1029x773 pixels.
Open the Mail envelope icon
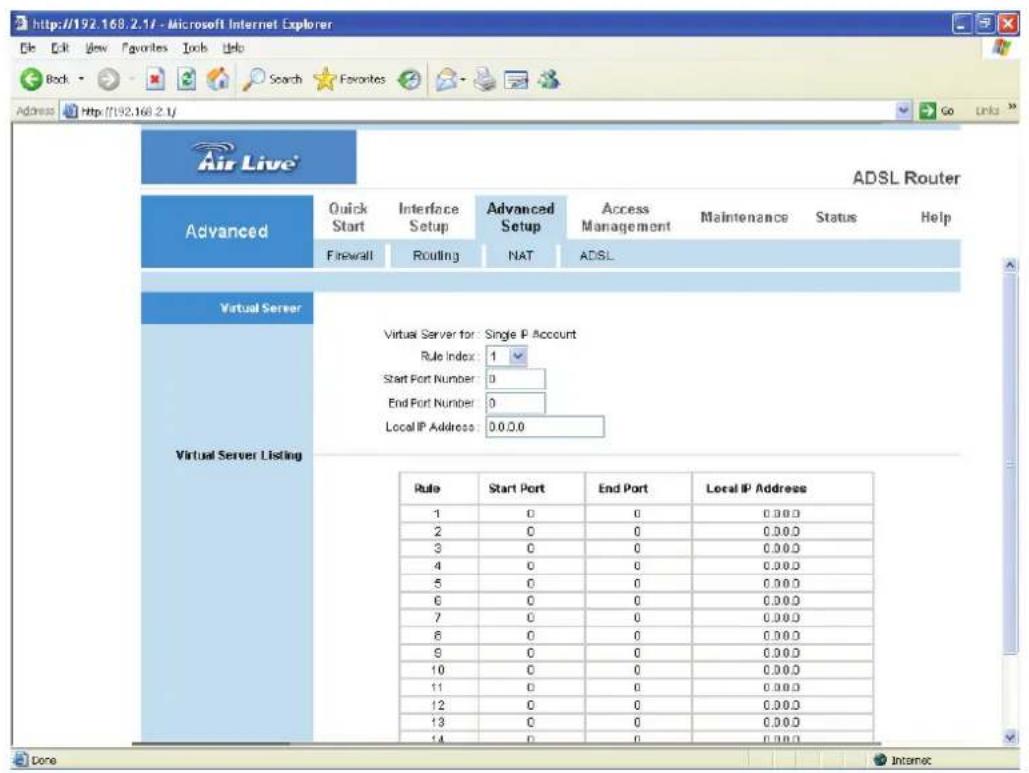(x=446, y=79)
